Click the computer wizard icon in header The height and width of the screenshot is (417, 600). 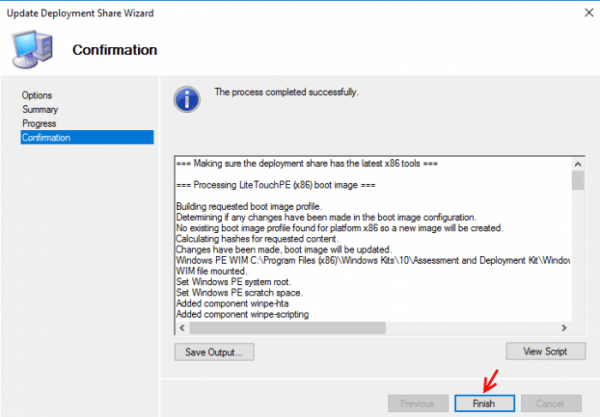[x=32, y=49]
